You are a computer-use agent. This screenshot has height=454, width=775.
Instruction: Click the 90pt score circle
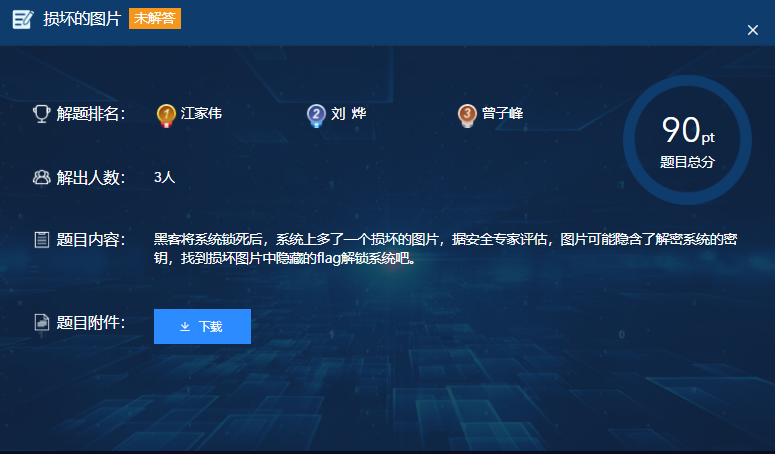pos(688,140)
